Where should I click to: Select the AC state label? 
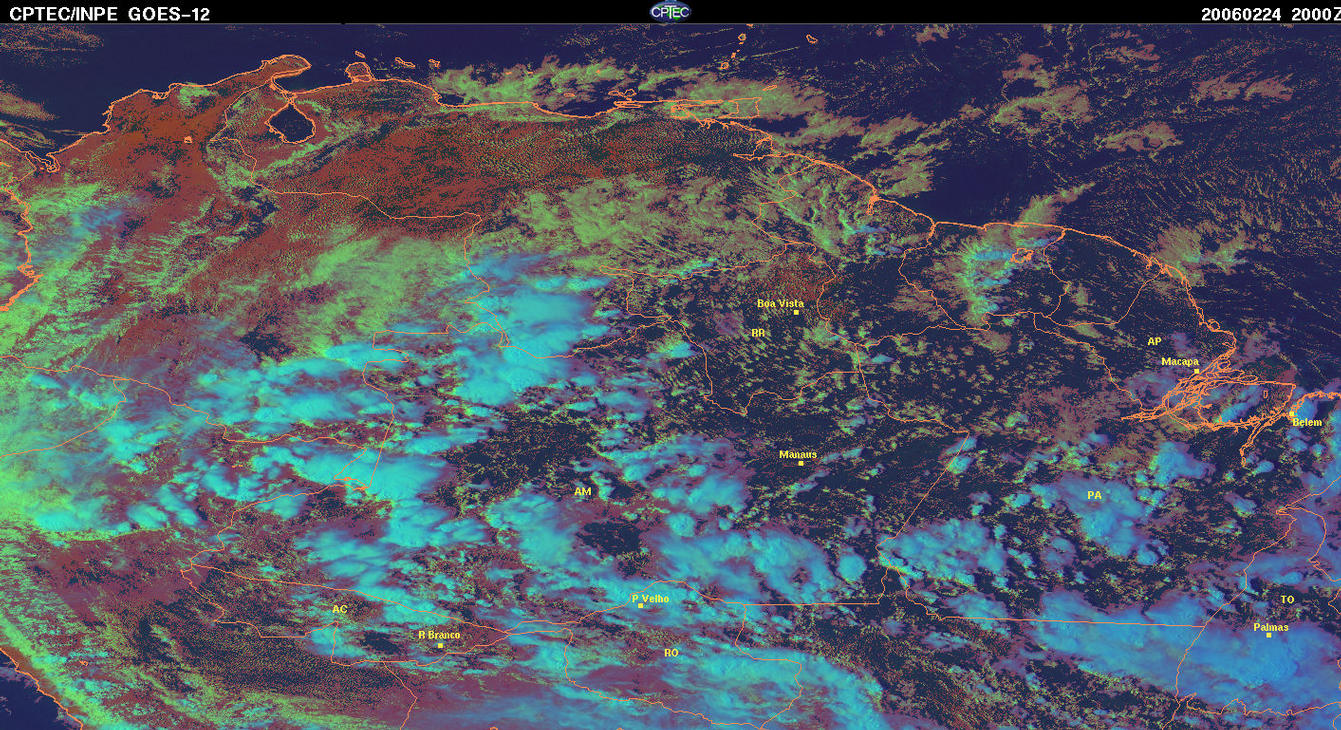(339, 609)
